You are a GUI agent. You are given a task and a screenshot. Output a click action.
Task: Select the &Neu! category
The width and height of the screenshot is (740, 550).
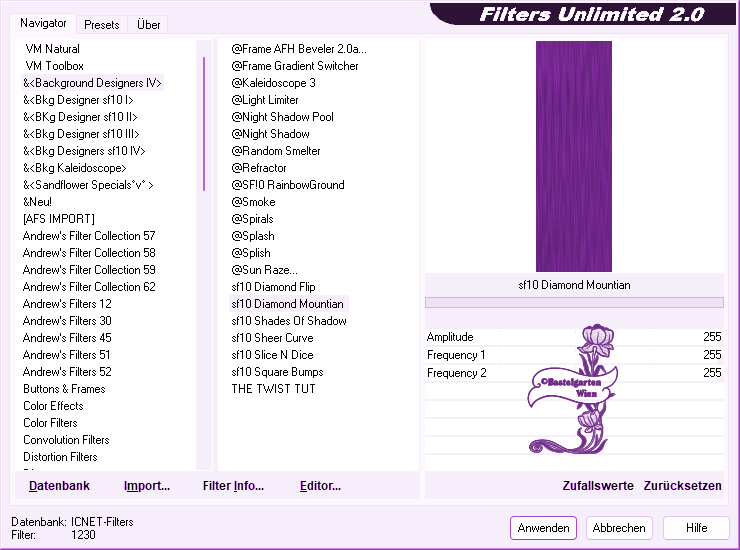(x=37, y=202)
